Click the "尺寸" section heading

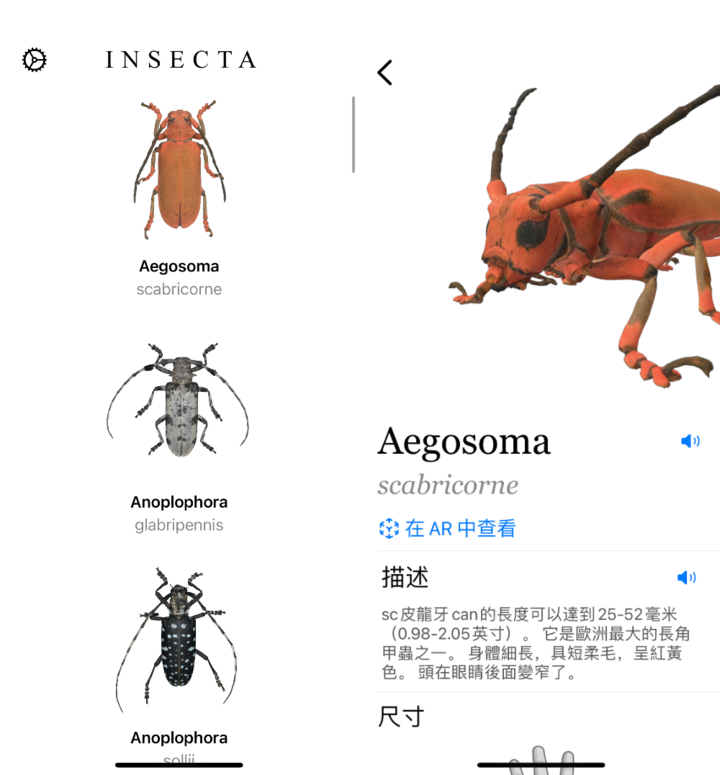401,717
